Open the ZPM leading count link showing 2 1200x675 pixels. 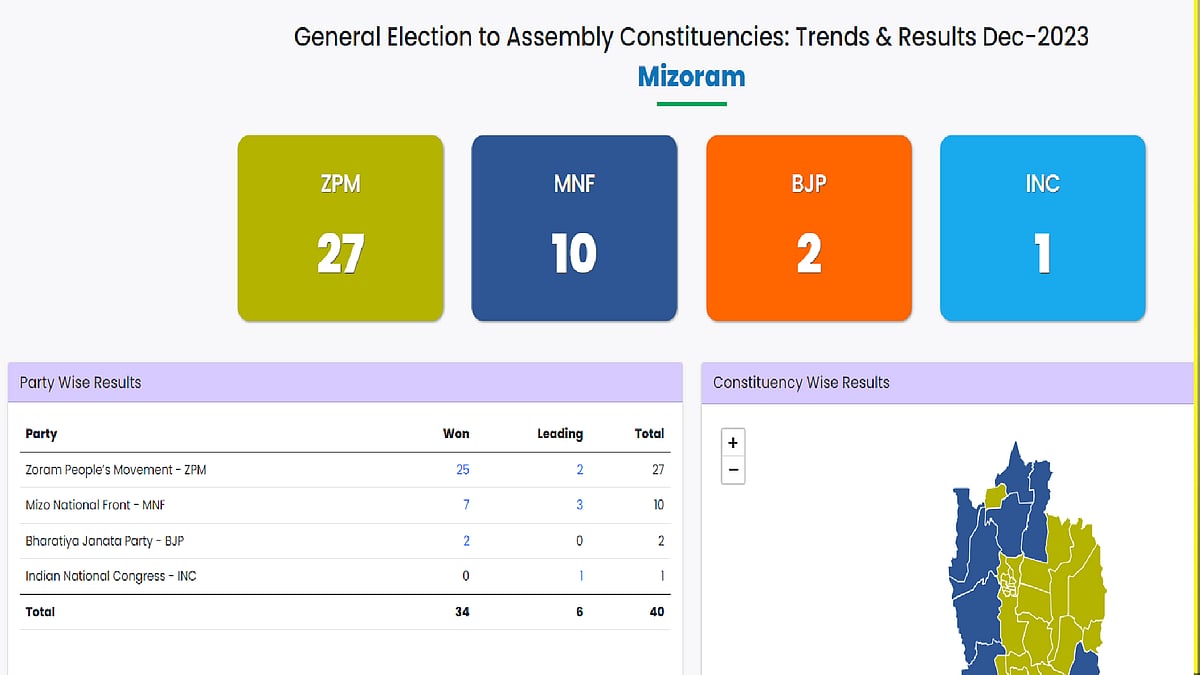pos(580,470)
